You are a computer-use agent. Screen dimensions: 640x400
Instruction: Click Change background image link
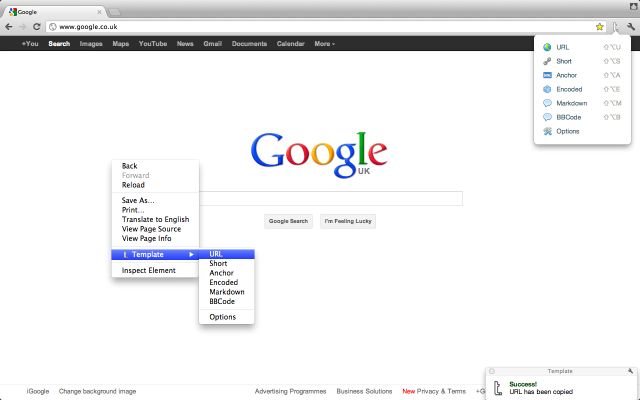(97, 391)
